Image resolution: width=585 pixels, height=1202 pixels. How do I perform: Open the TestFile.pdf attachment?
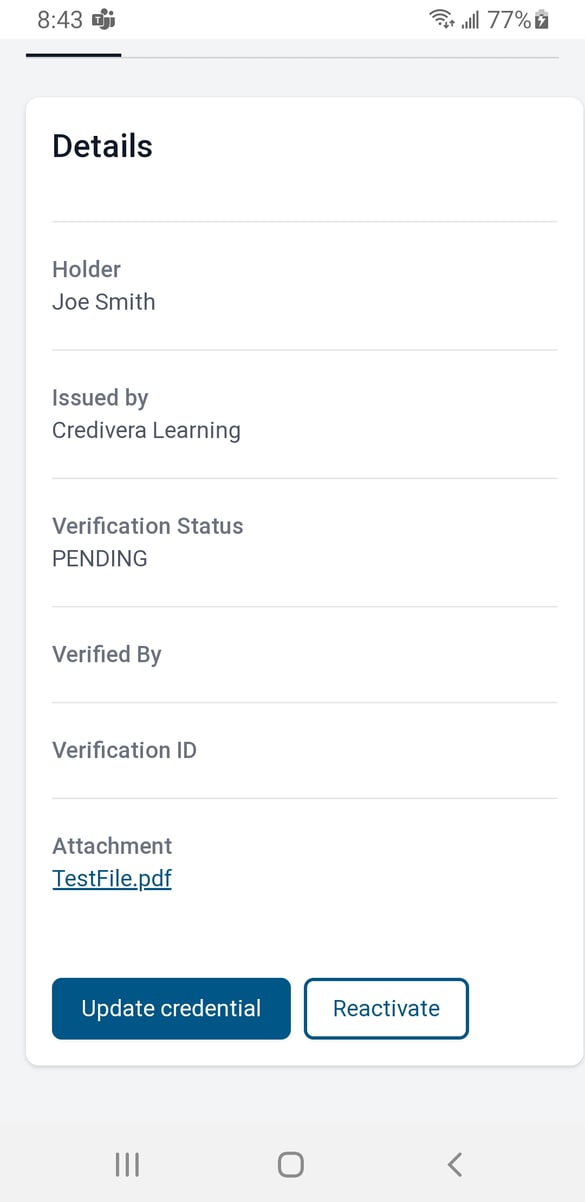[111, 878]
